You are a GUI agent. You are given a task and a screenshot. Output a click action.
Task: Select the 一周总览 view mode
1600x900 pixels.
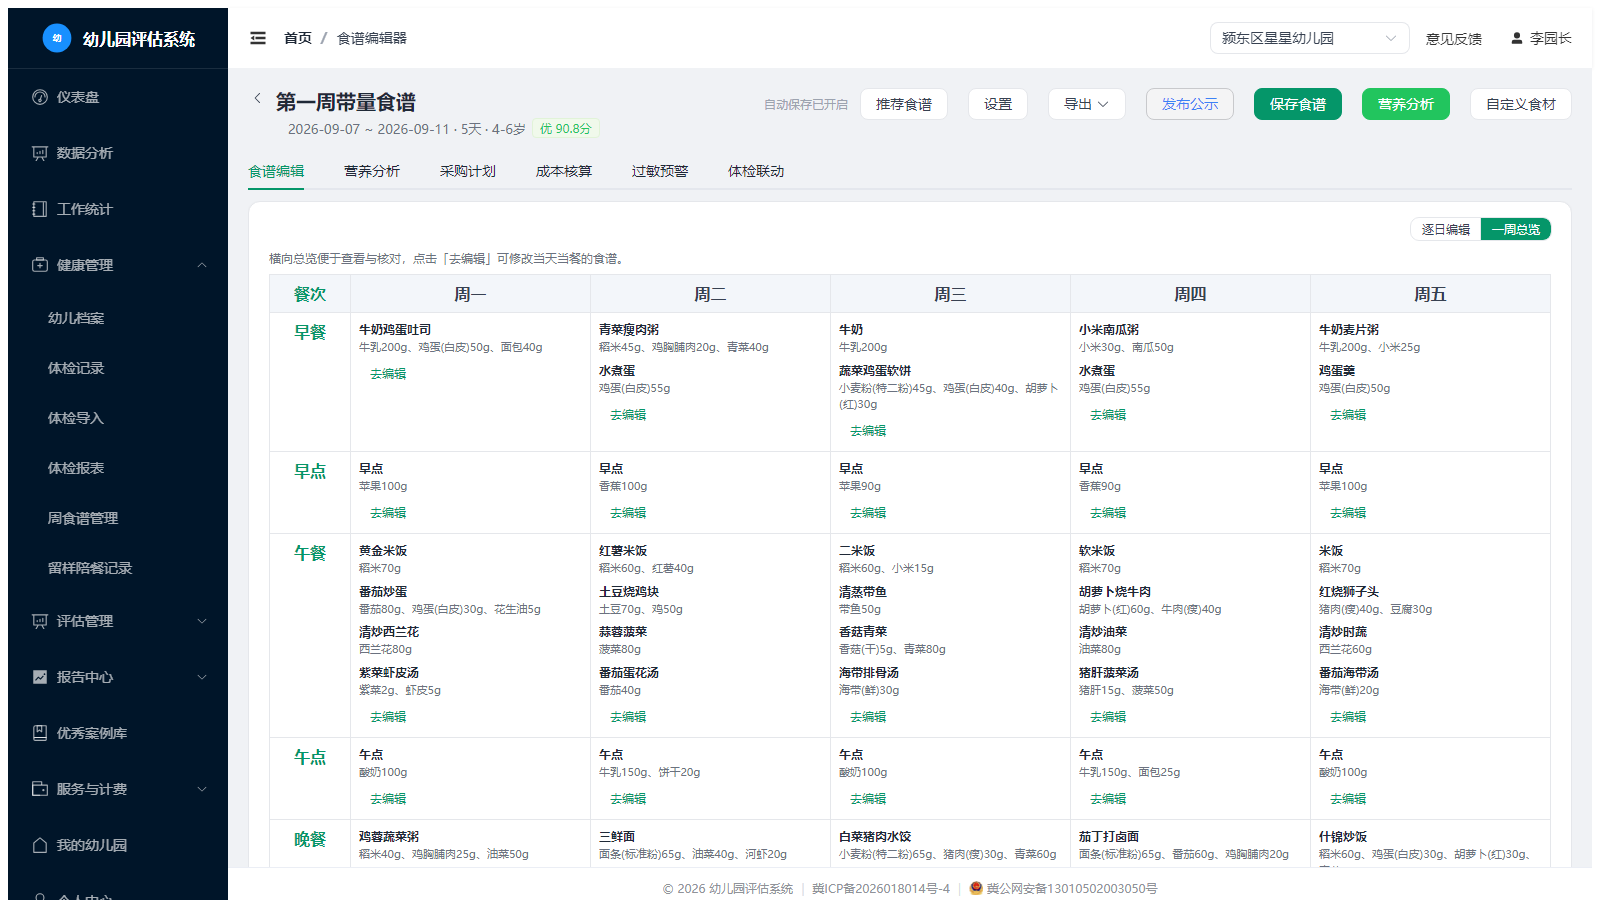point(1516,229)
